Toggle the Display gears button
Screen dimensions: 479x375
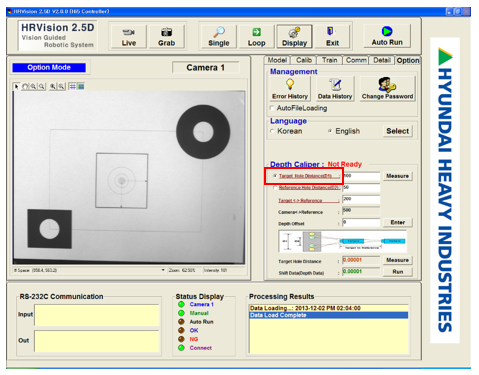point(294,37)
